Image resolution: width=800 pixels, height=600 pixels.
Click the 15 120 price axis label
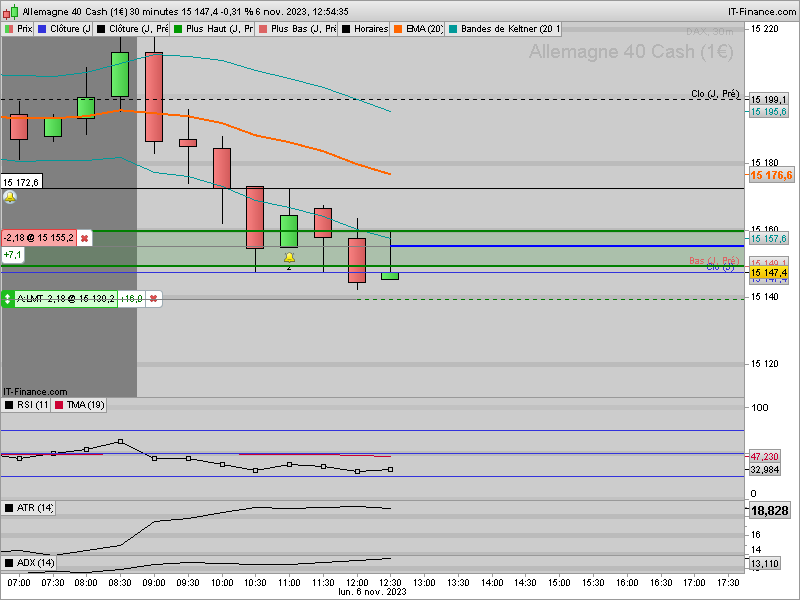(x=764, y=364)
